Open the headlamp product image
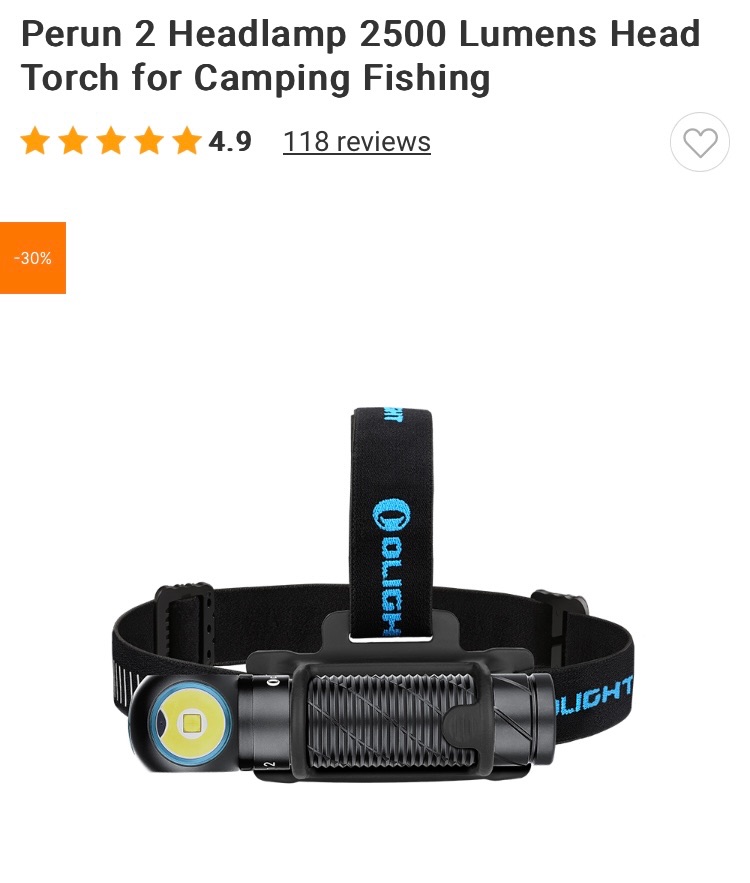750x883 pixels. [373, 595]
